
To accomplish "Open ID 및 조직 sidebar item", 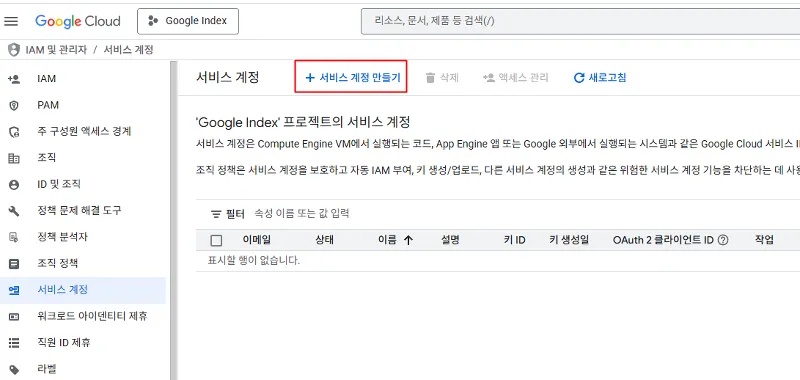I will 59,184.
